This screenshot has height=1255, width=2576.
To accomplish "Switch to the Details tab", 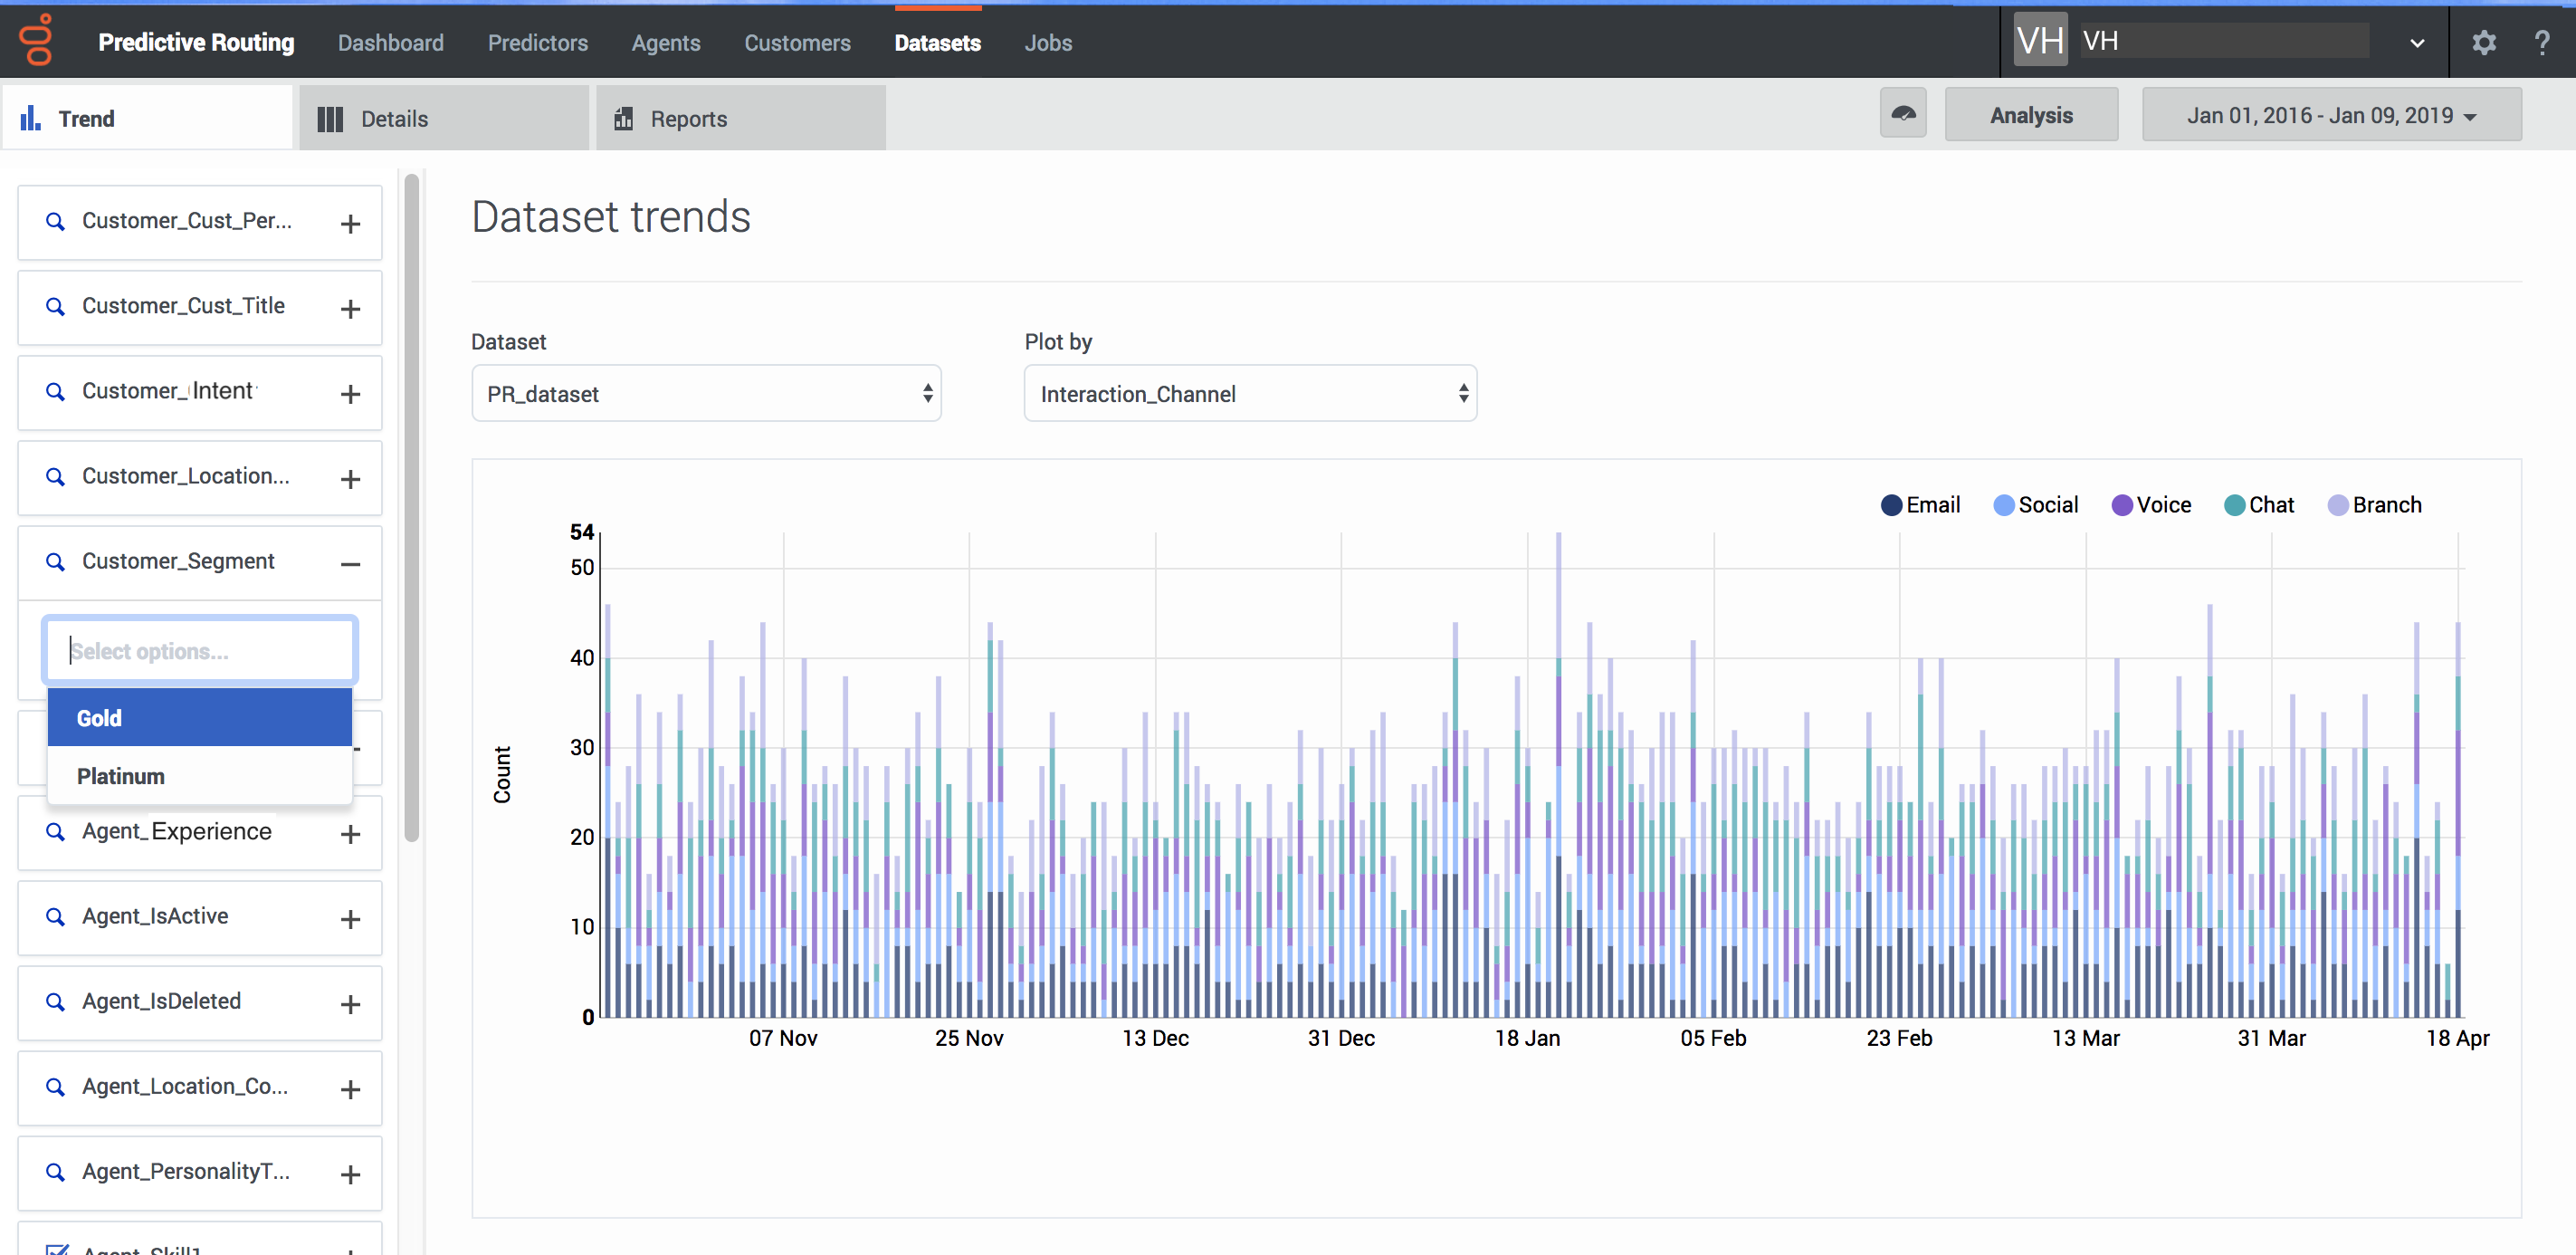I will click(444, 118).
